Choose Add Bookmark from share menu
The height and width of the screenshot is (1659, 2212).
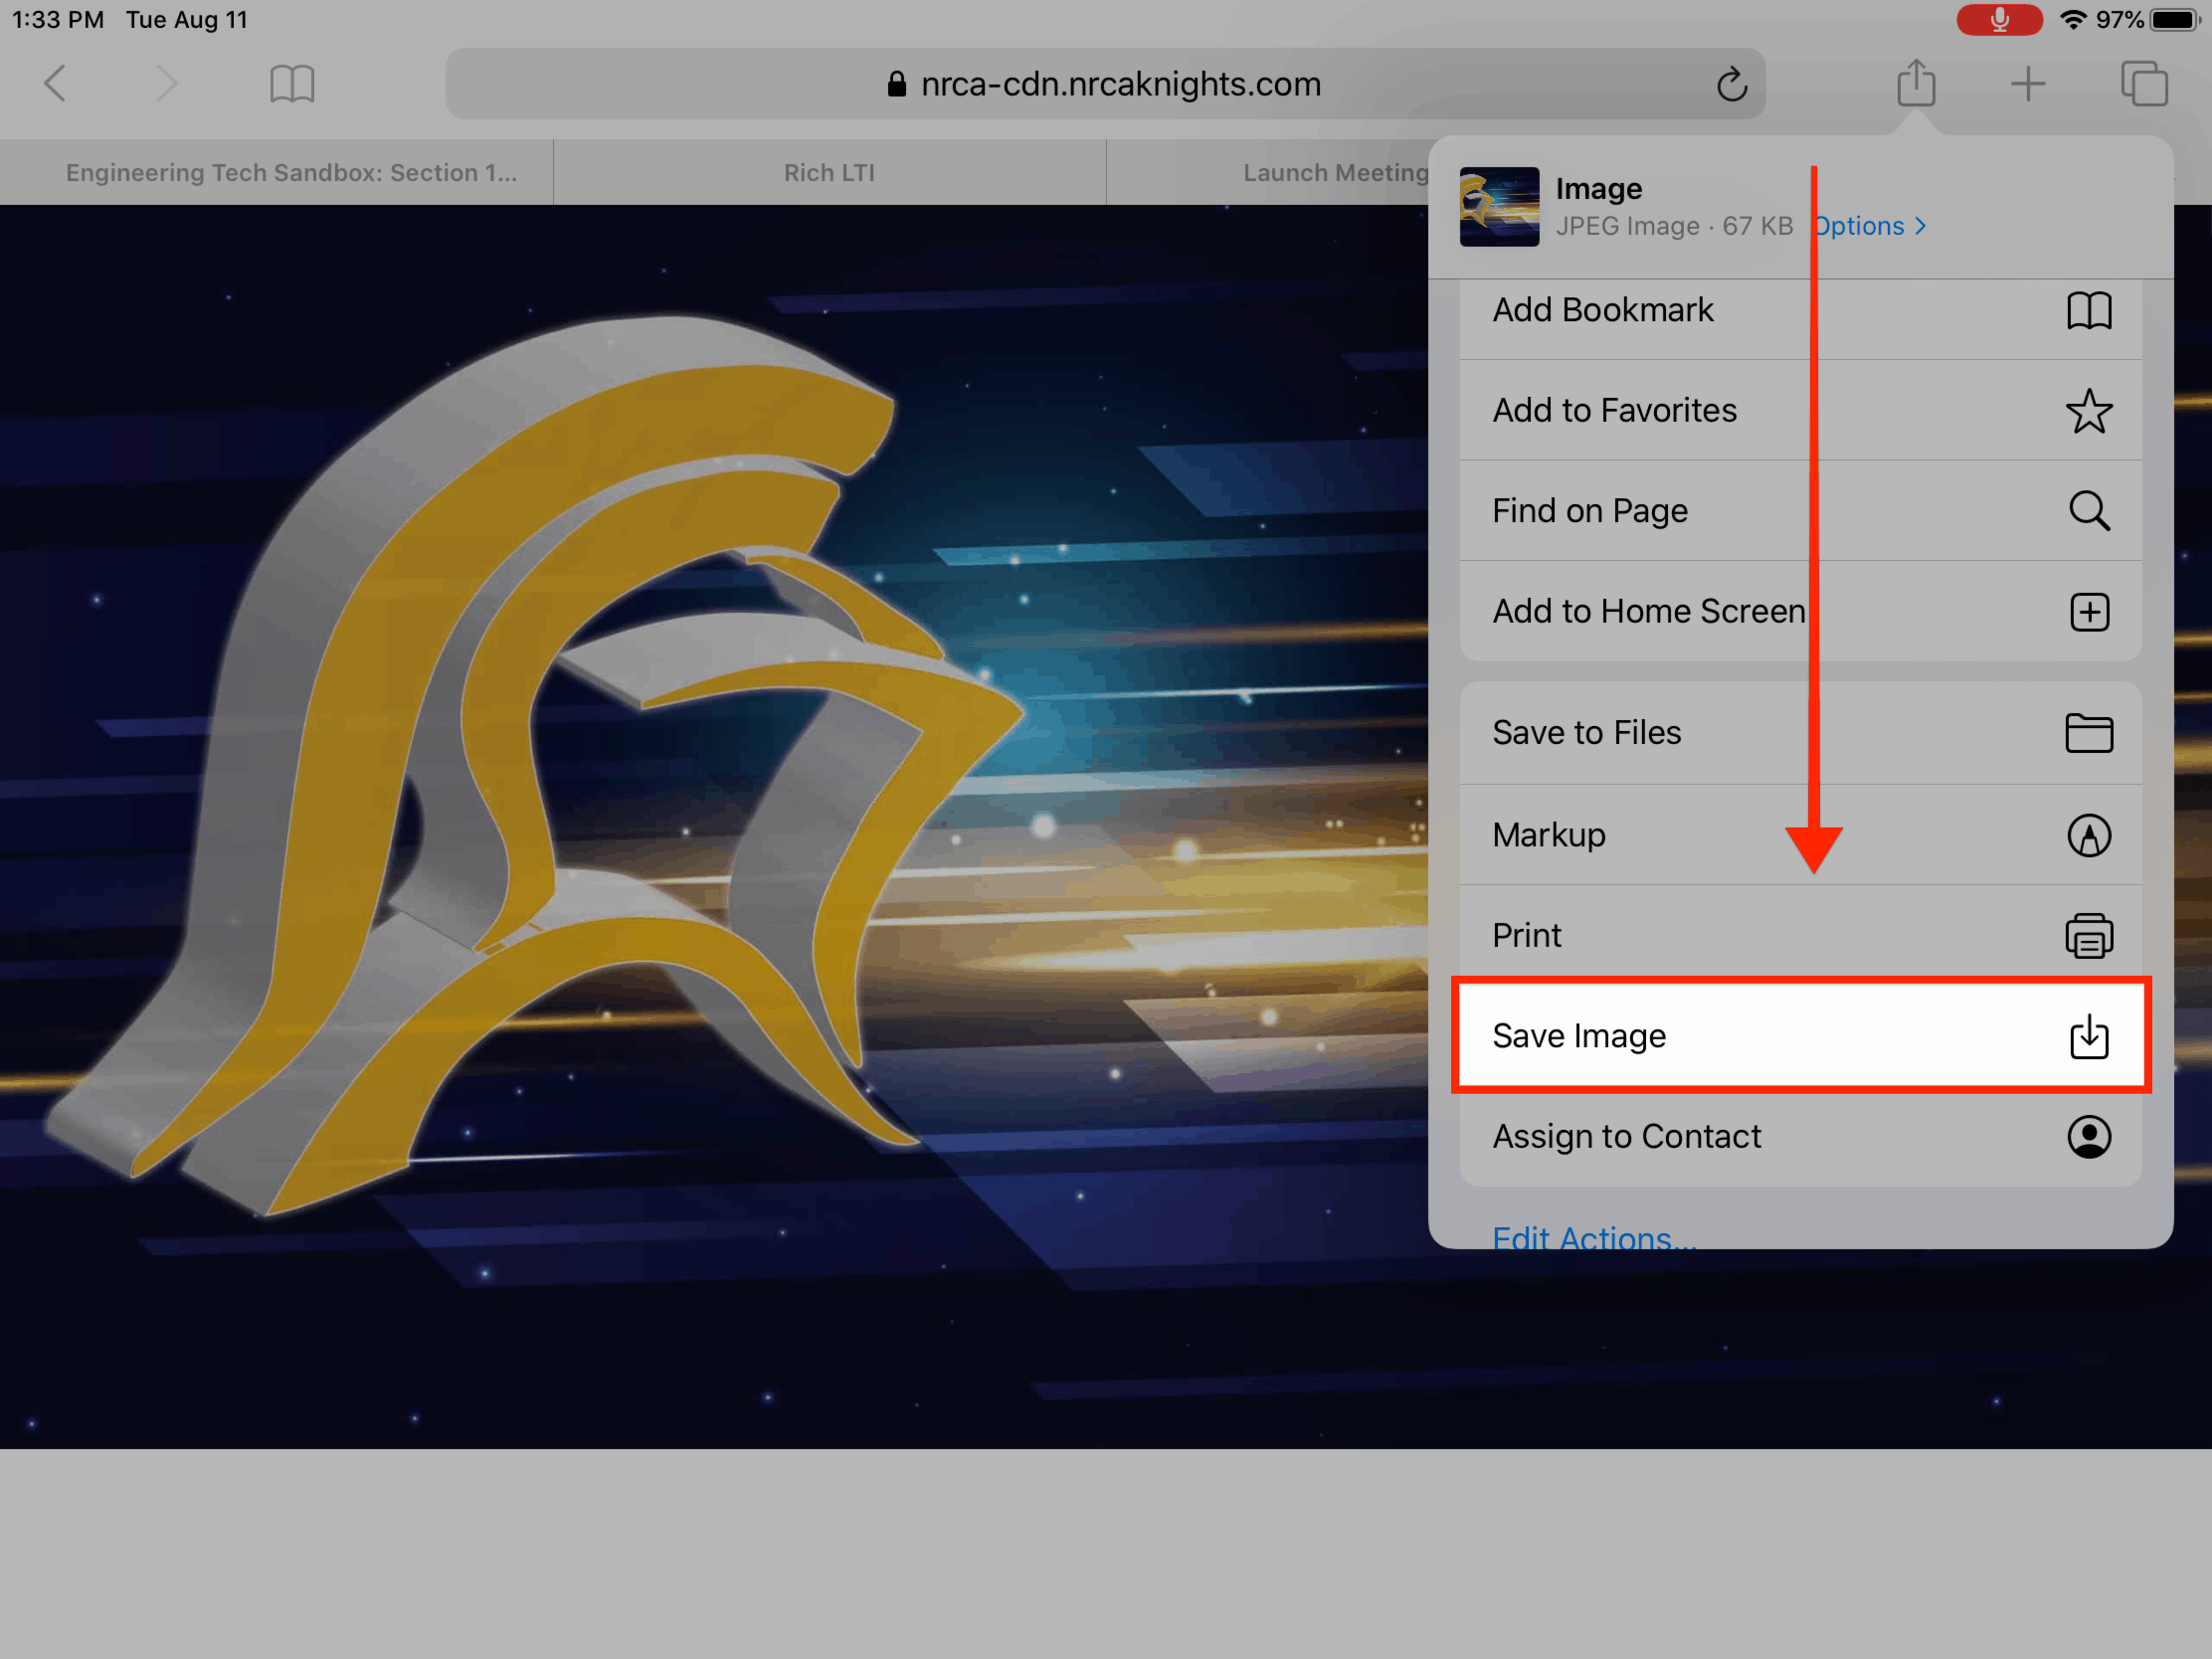pos(1800,311)
